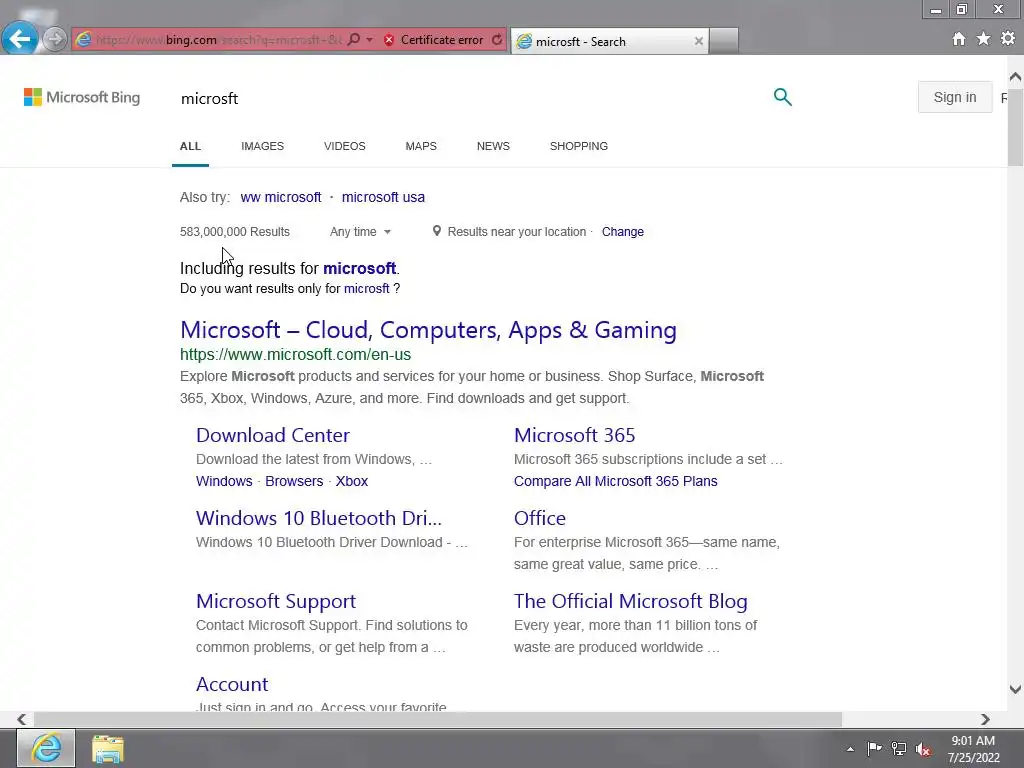This screenshot has height=768, width=1024.
Task: Open the Browsers link under Download Center
Action: point(294,481)
